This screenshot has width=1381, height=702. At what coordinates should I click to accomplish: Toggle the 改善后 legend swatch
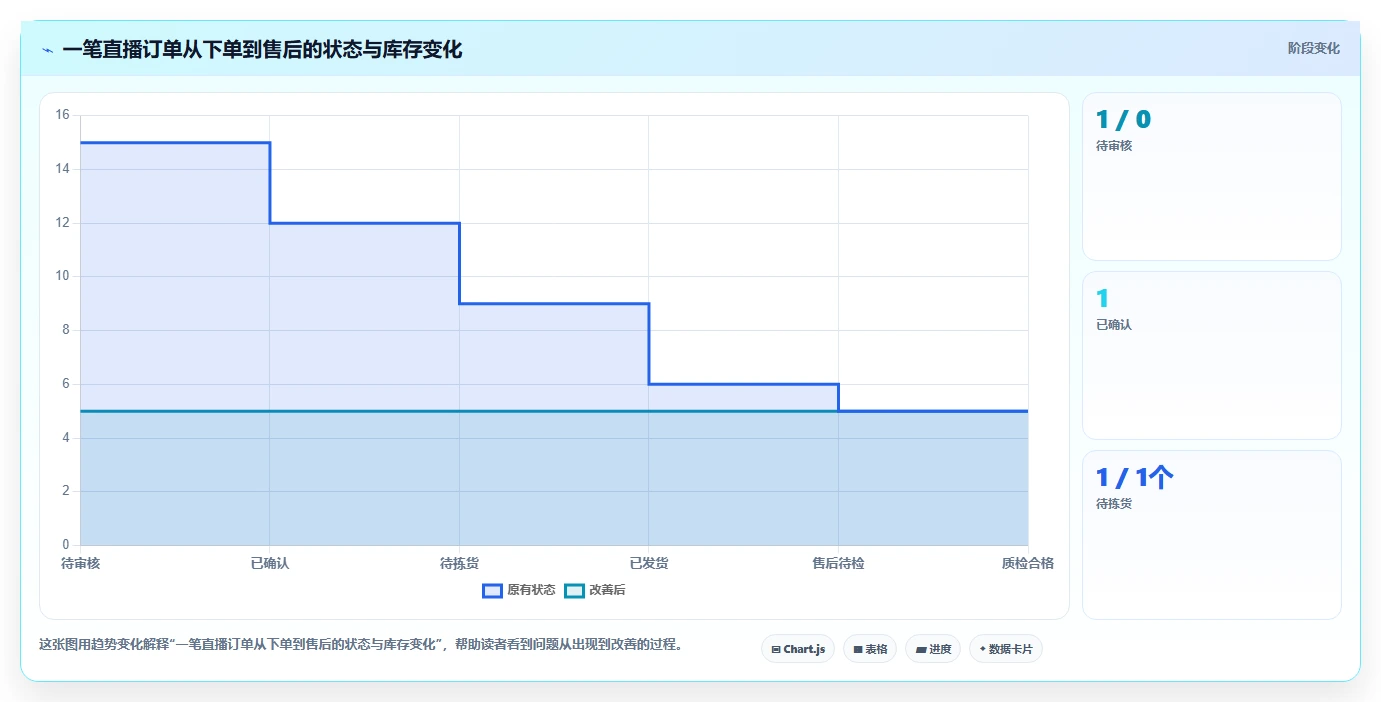click(574, 590)
